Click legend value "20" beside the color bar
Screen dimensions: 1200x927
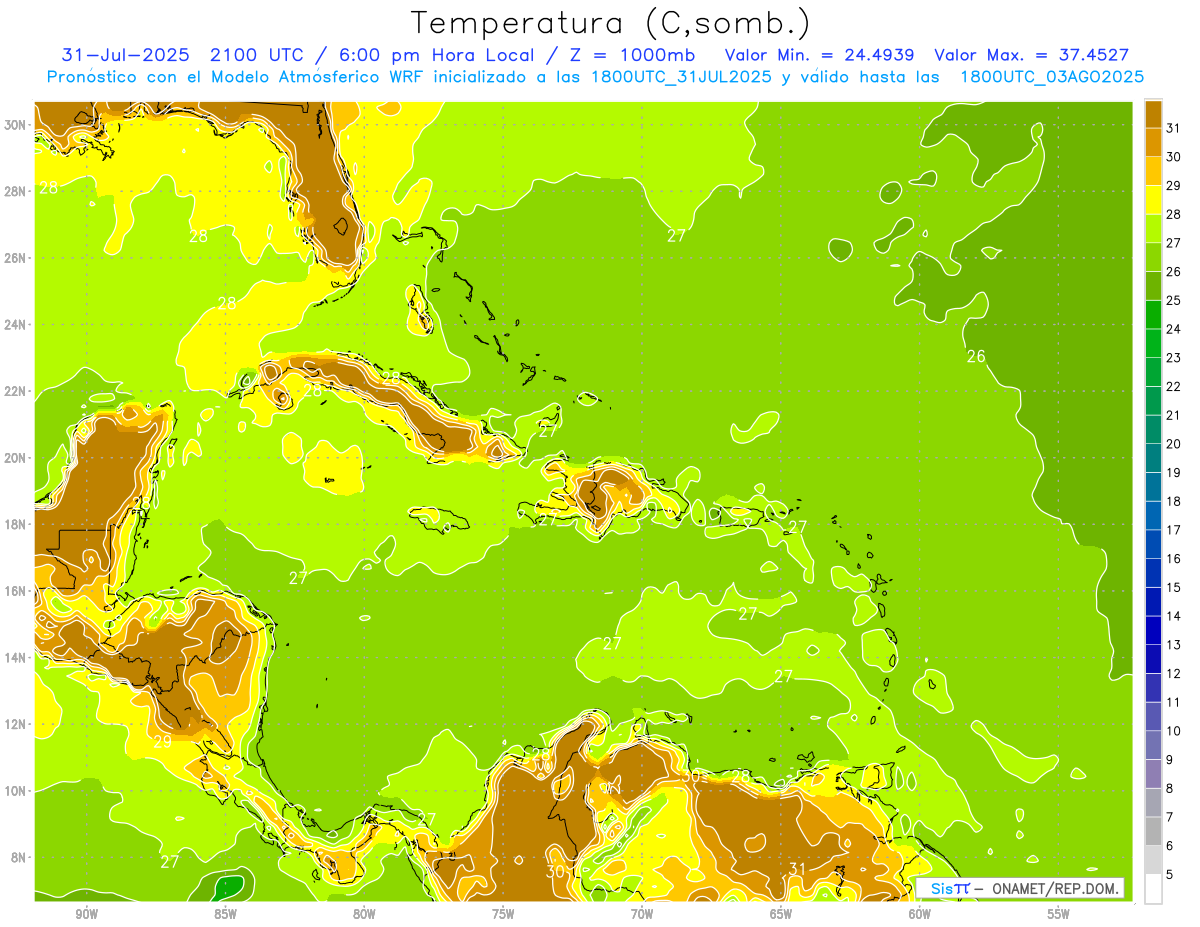coord(1174,444)
